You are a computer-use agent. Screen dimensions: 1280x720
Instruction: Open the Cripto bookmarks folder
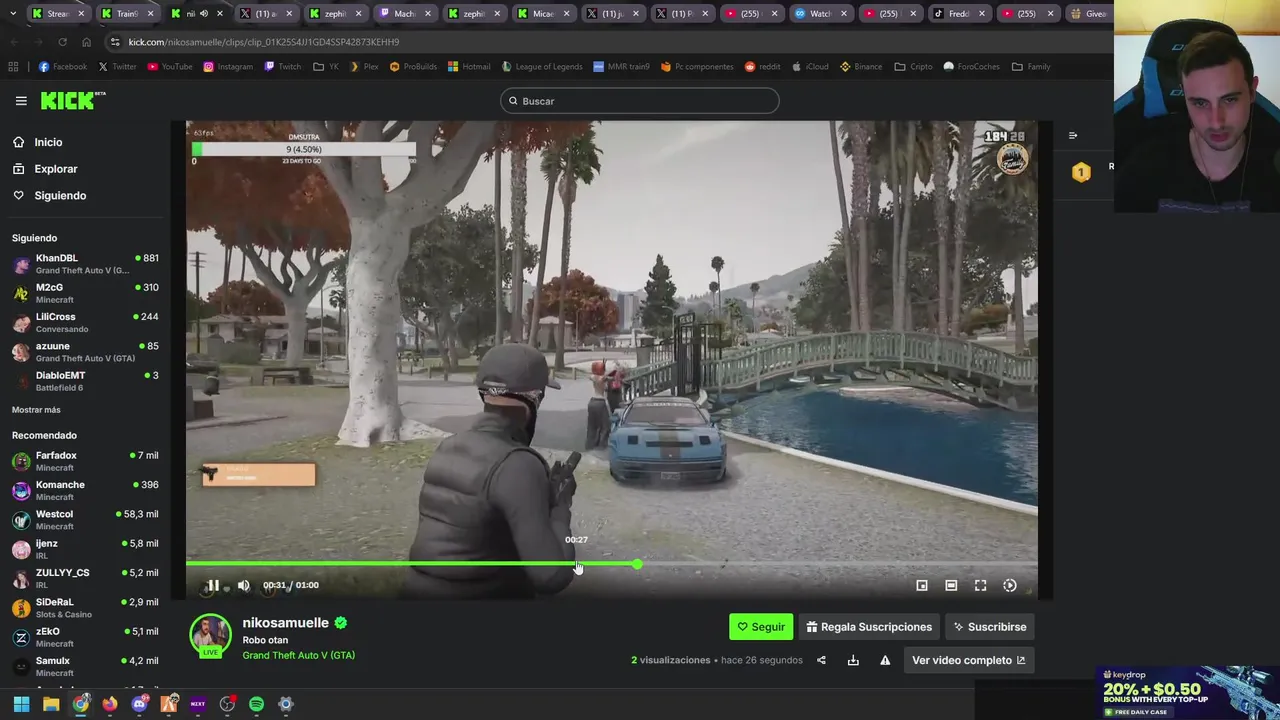click(x=913, y=67)
